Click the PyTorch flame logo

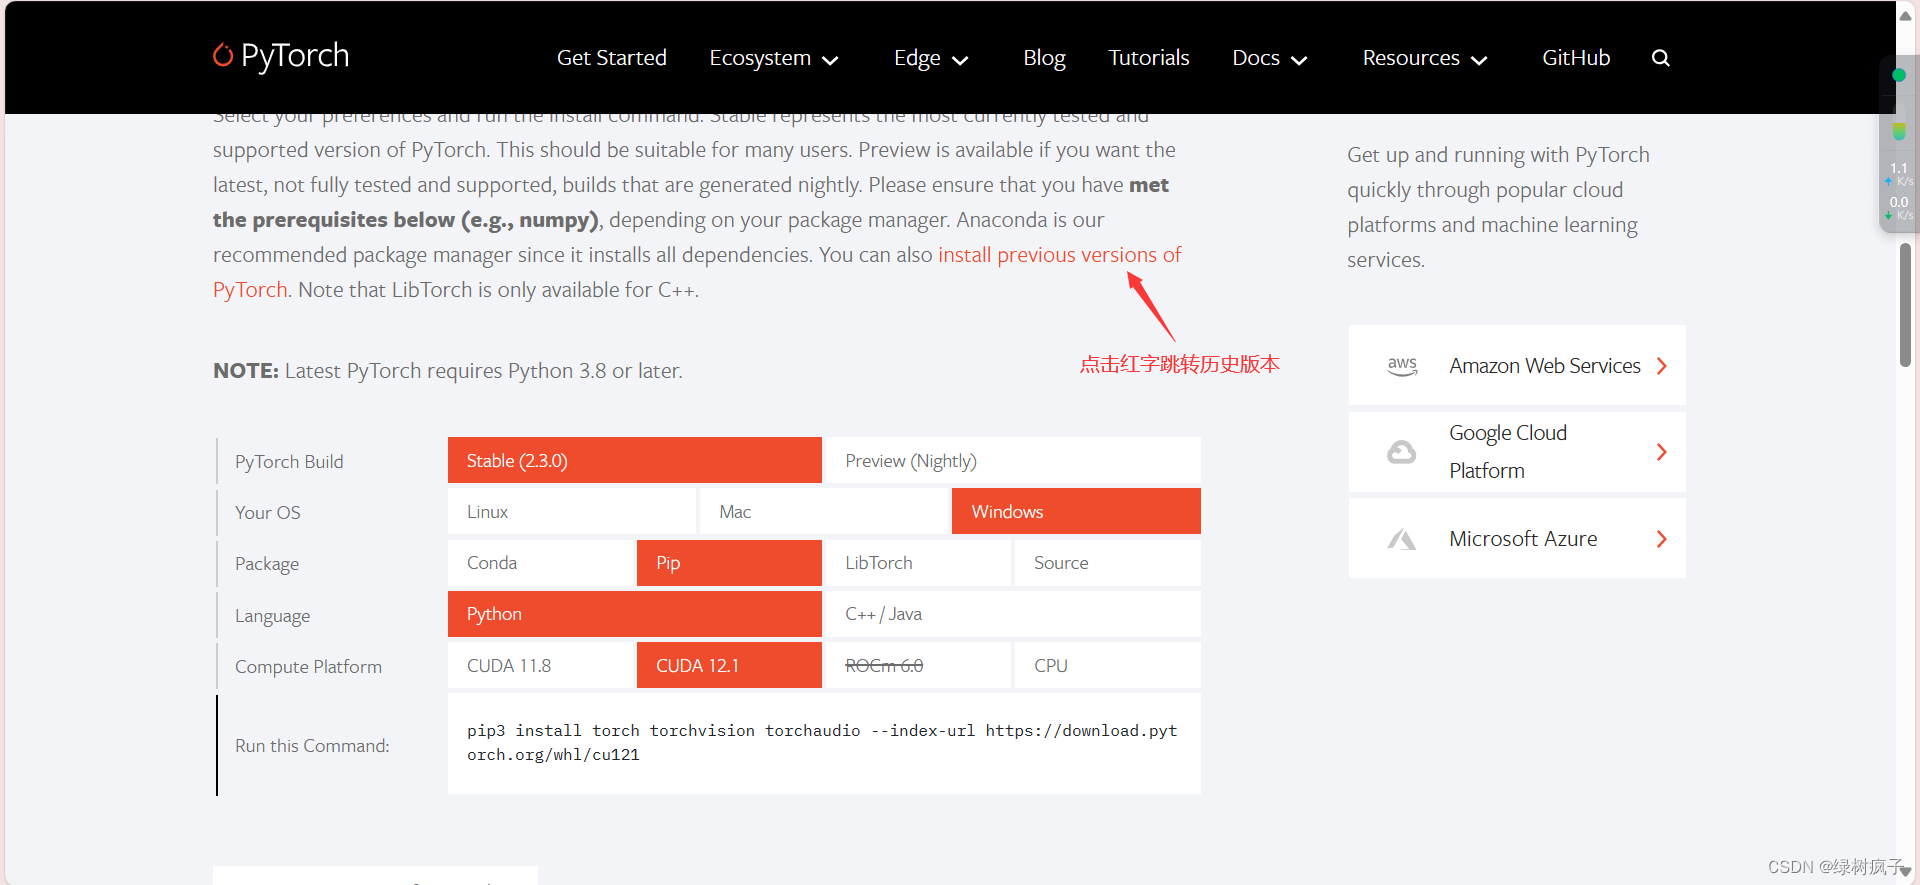(x=223, y=55)
